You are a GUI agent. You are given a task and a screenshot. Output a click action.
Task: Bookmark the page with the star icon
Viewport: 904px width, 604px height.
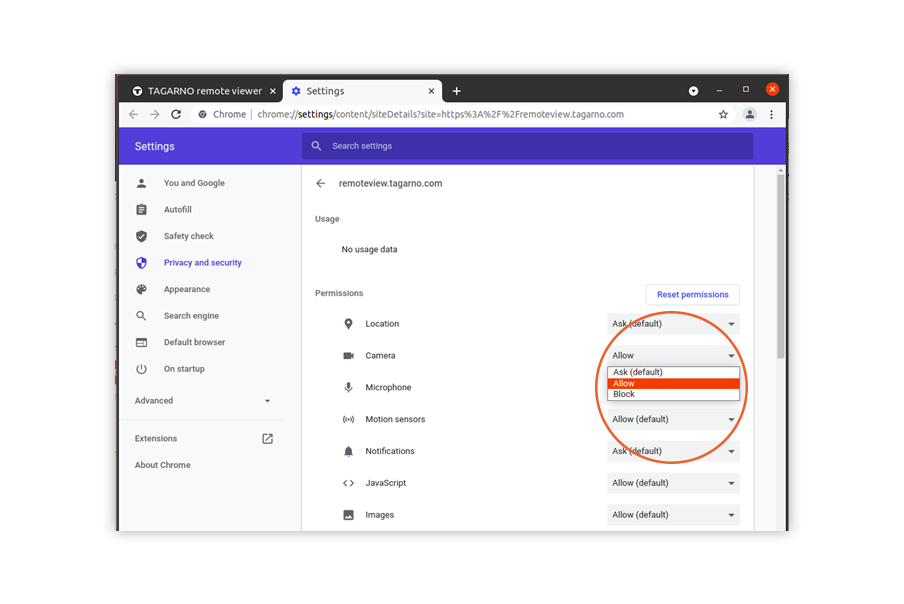[x=723, y=114]
